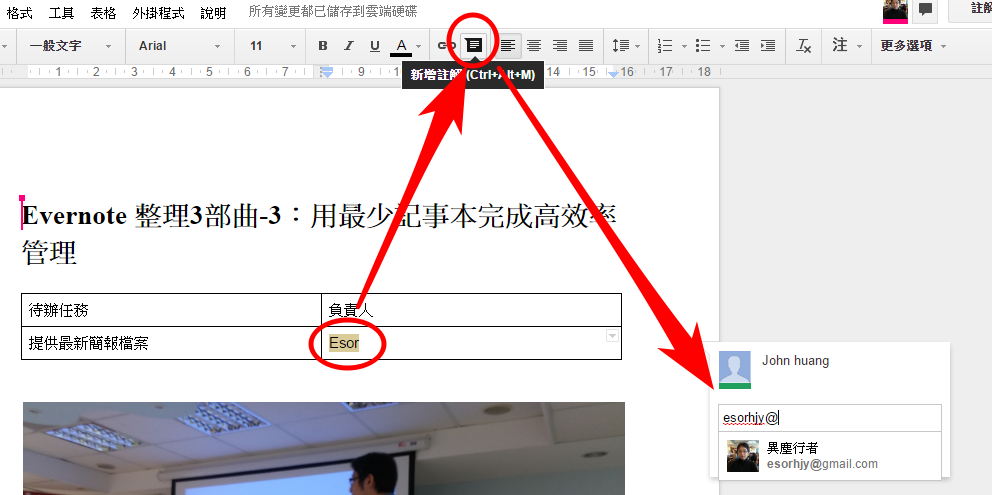Click the 註解 button at top right
The height and width of the screenshot is (495, 992).
(x=971, y=9)
